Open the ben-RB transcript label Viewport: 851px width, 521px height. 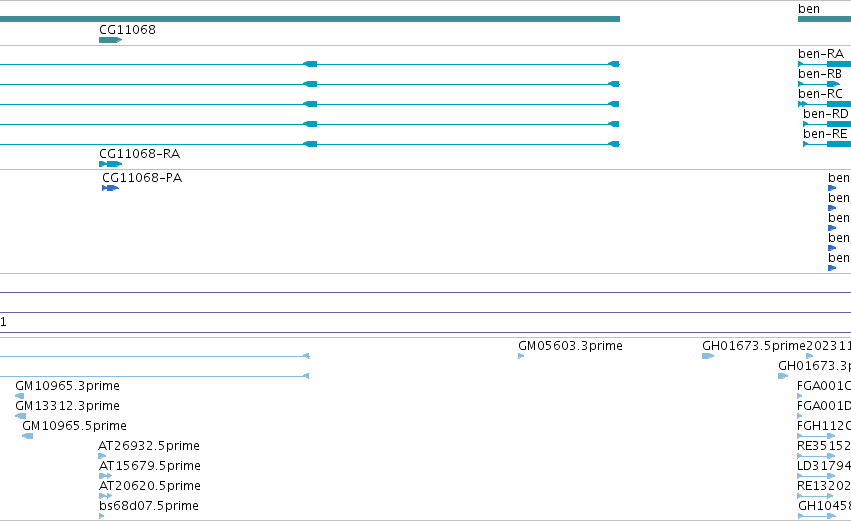tap(820, 74)
